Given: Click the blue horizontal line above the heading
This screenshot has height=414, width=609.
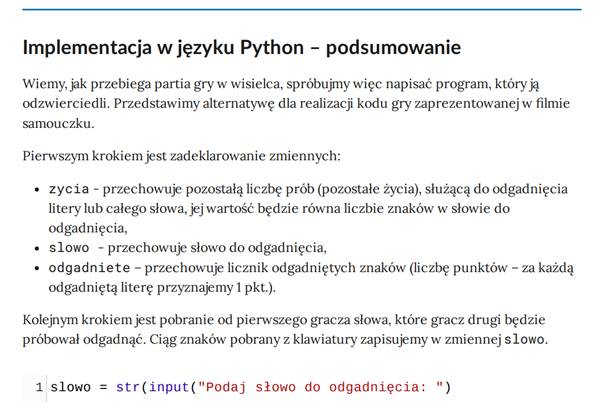Looking at the screenshot, I should [300, 9].
